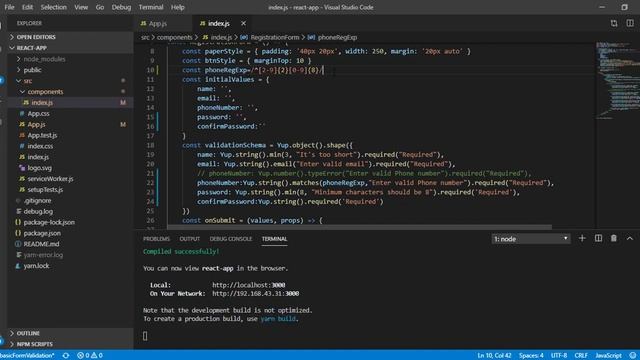The image size is (640, 360).
Task: Open the Selection menu
Action: tap(53, 7)
